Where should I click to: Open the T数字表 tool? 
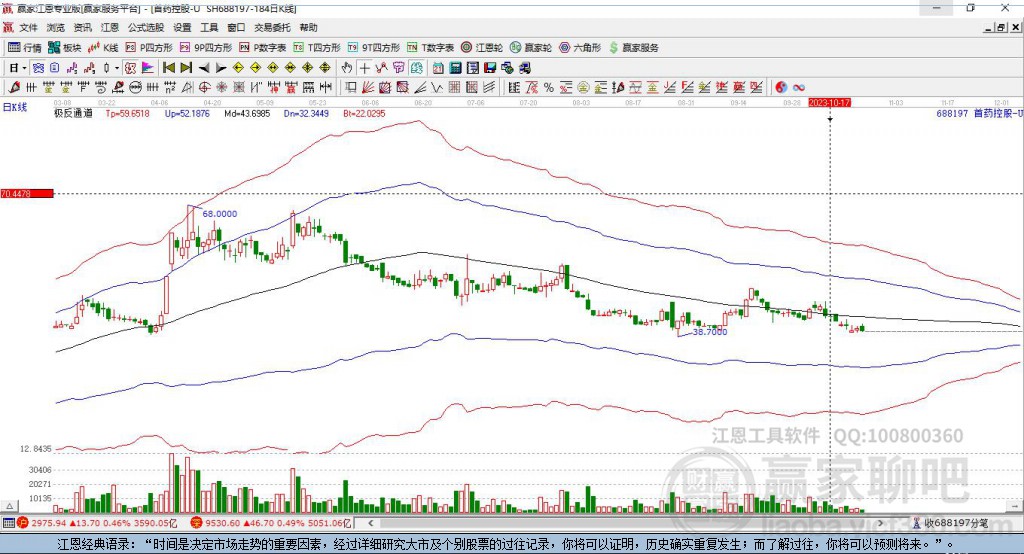pyautogui.click(x=430, y=48)
